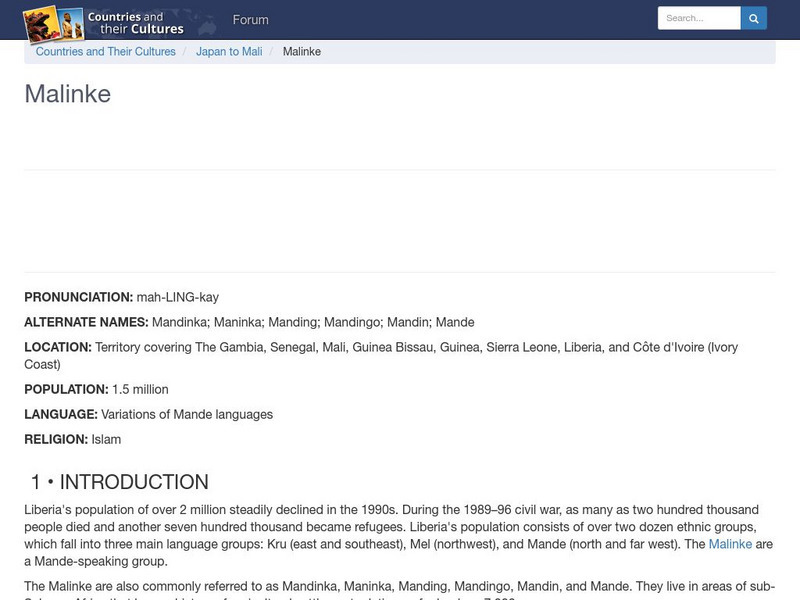This screenshot has height=600, width=800.
Task: Focus the Search input field
Action: pyautogui.click(x=699, y=18)
